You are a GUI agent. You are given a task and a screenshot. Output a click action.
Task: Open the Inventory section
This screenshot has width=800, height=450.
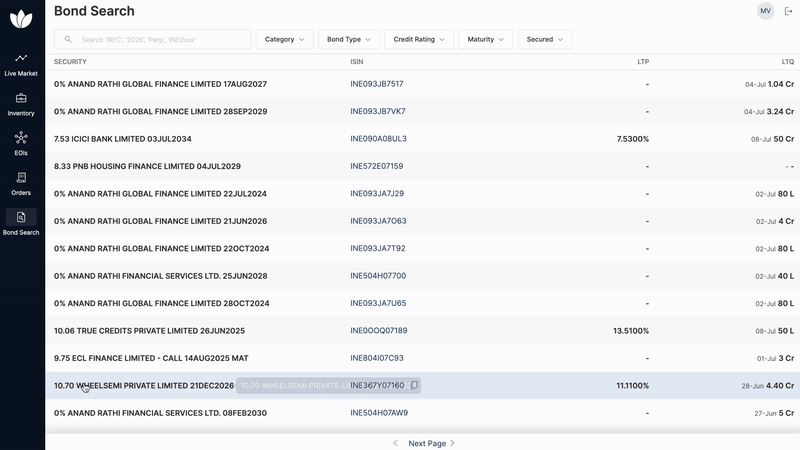click(21, 105)
